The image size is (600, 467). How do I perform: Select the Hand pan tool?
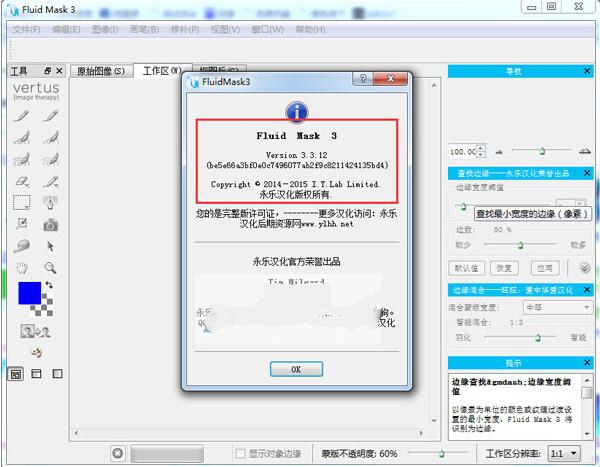coord(22,268)
